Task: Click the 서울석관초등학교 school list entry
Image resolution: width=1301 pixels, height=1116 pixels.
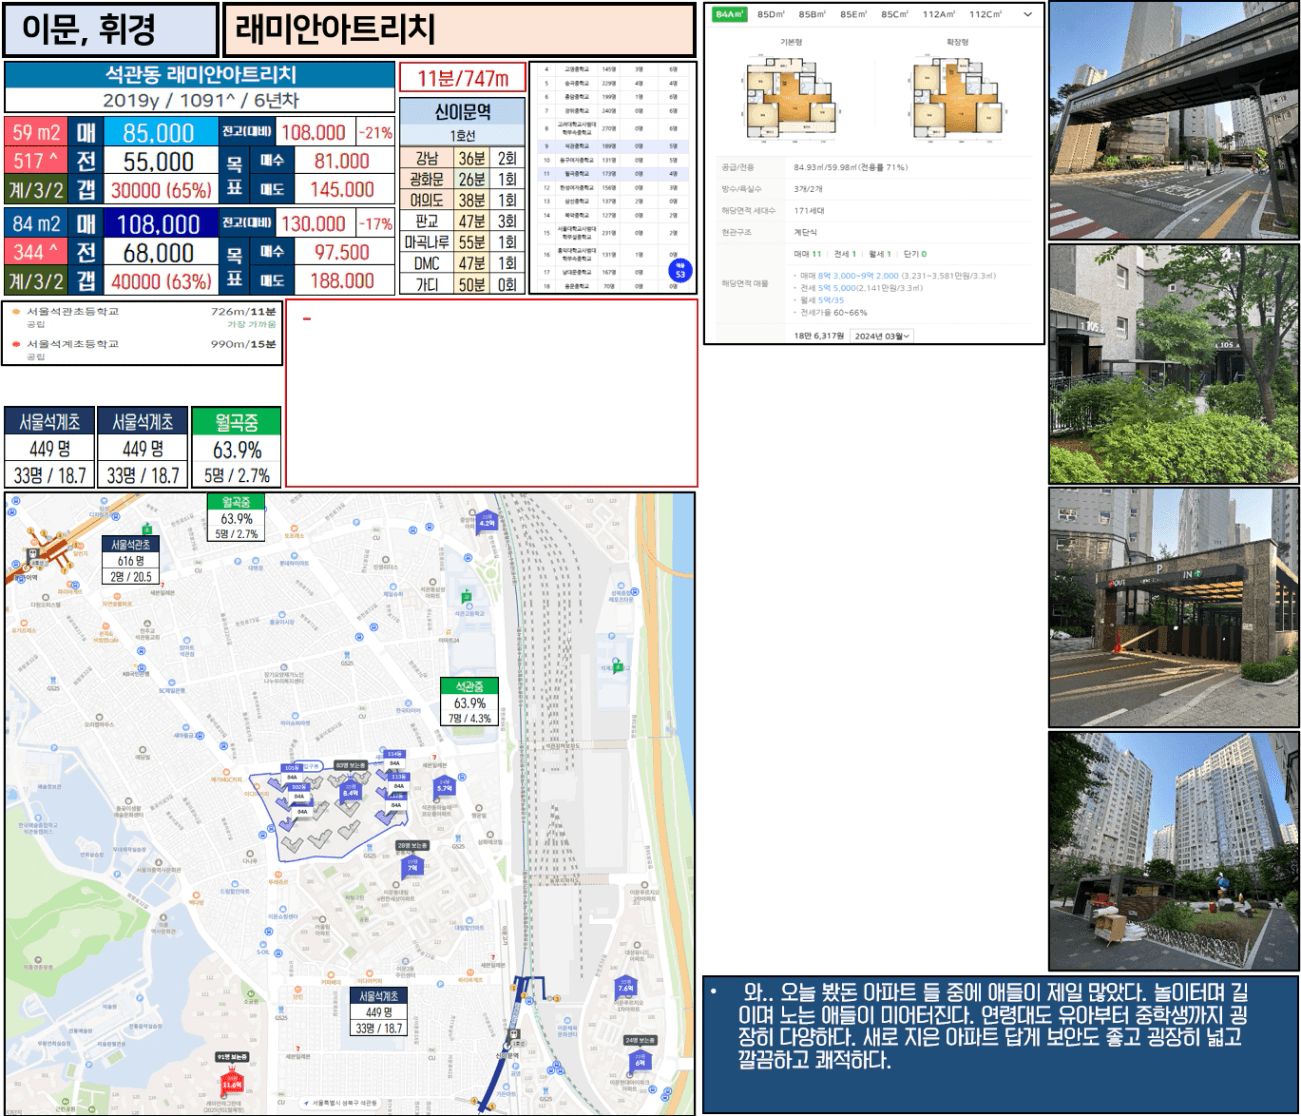Action: 143,317
